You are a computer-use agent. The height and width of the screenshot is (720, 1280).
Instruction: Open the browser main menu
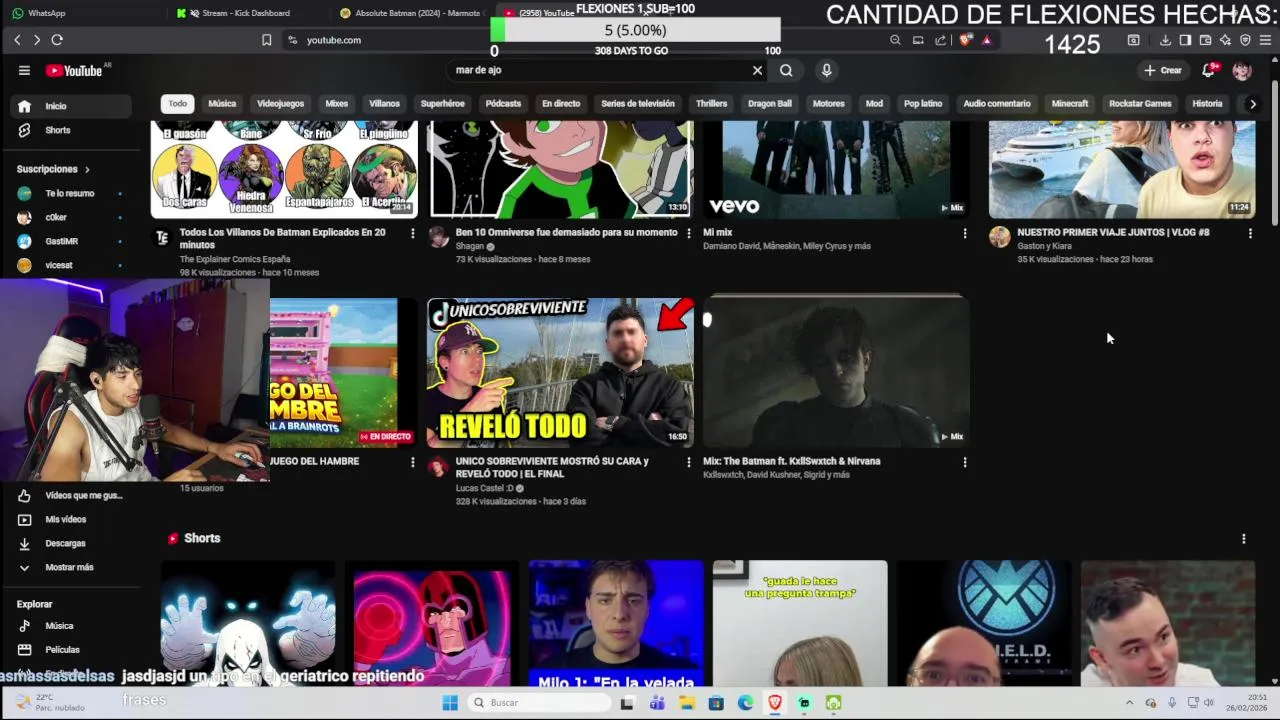[x=1265, y=40]
